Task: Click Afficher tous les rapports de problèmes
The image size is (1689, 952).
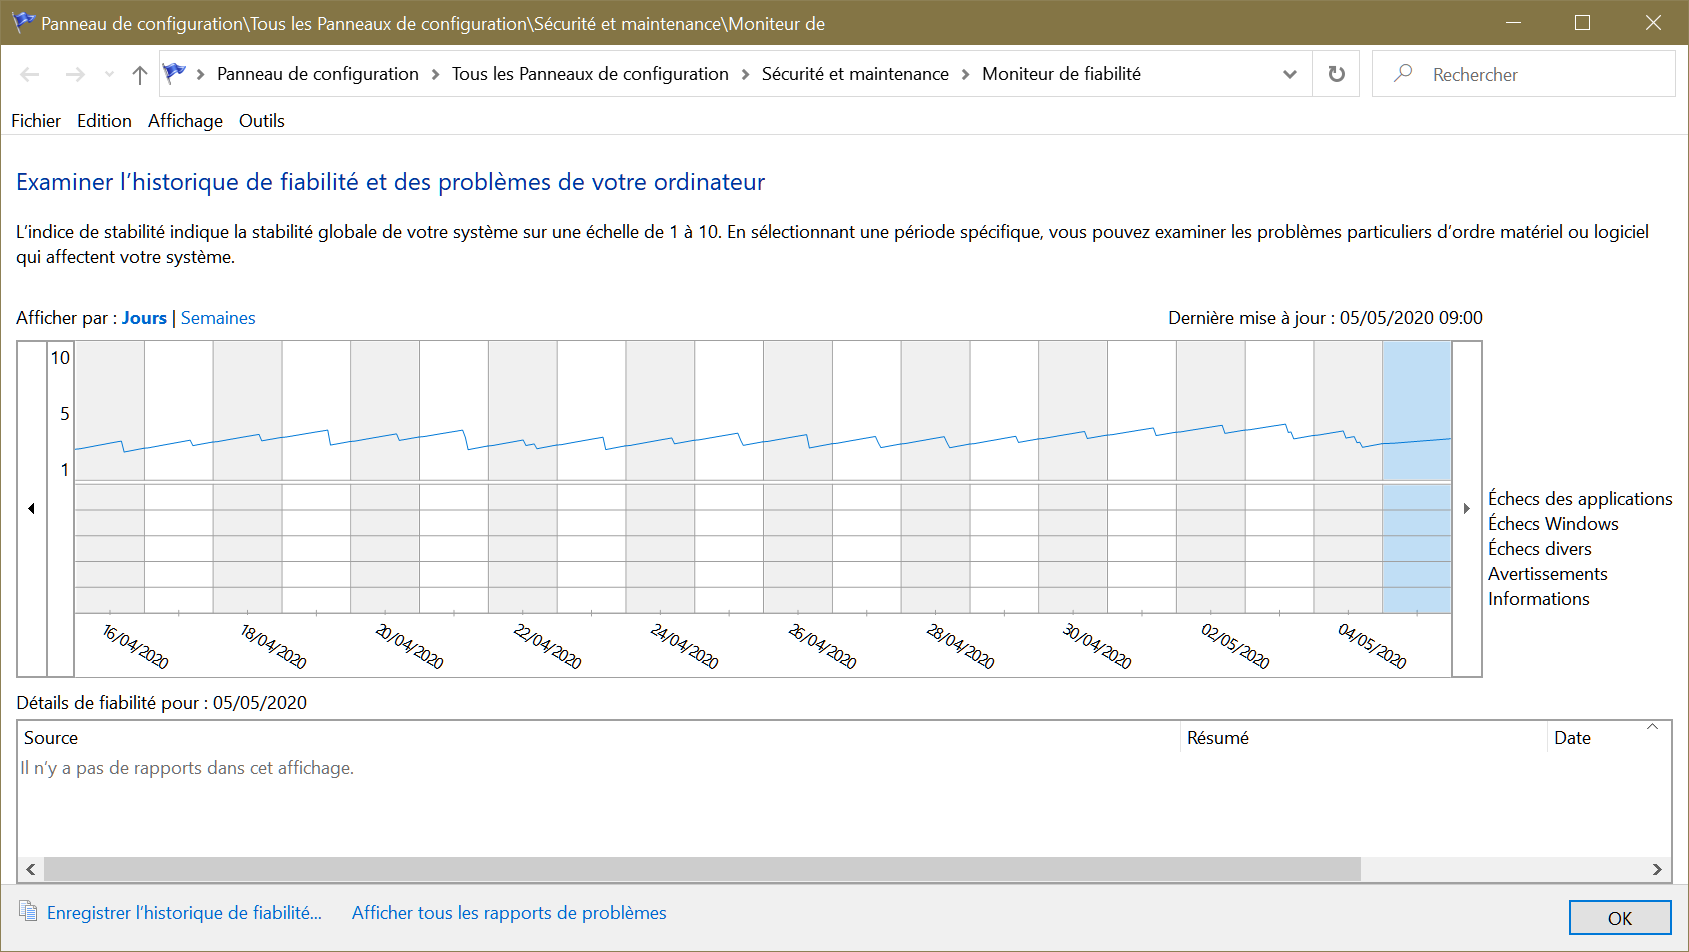Action: [509, 913]
